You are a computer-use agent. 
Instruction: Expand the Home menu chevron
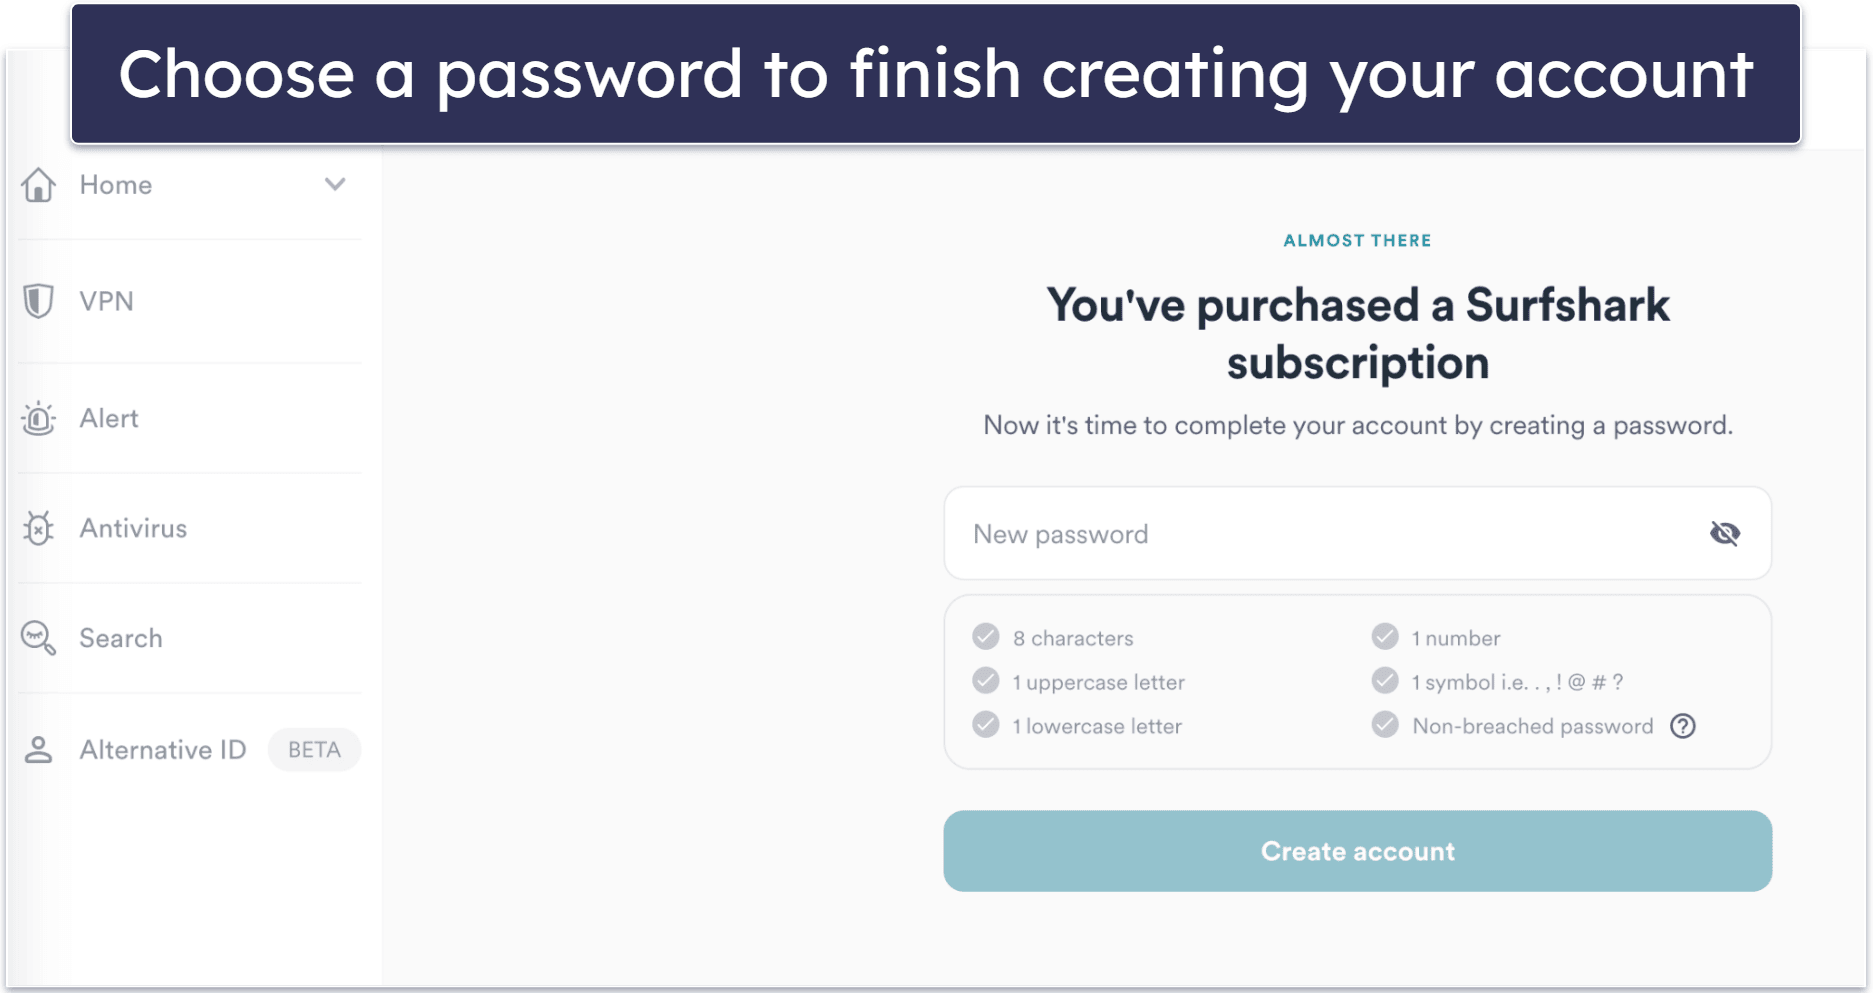335,185
